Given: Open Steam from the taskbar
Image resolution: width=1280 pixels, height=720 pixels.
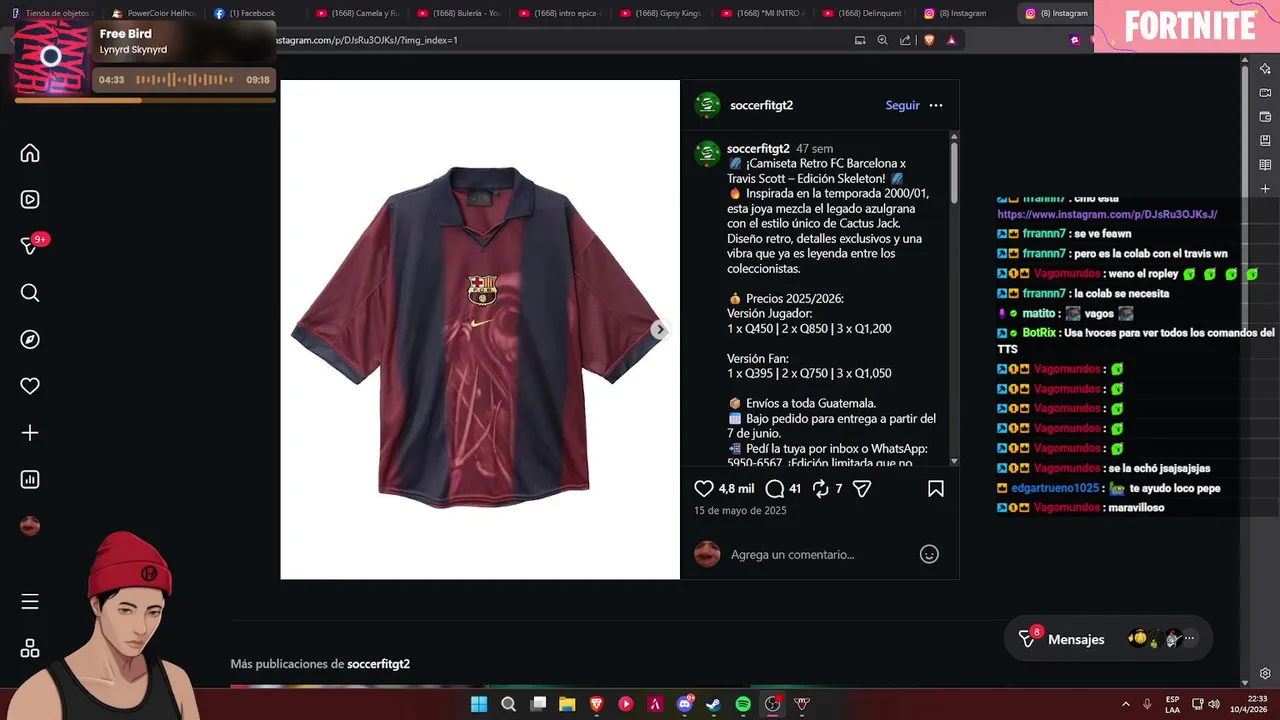Looking at the screenshot, I should tap(713, 704).
